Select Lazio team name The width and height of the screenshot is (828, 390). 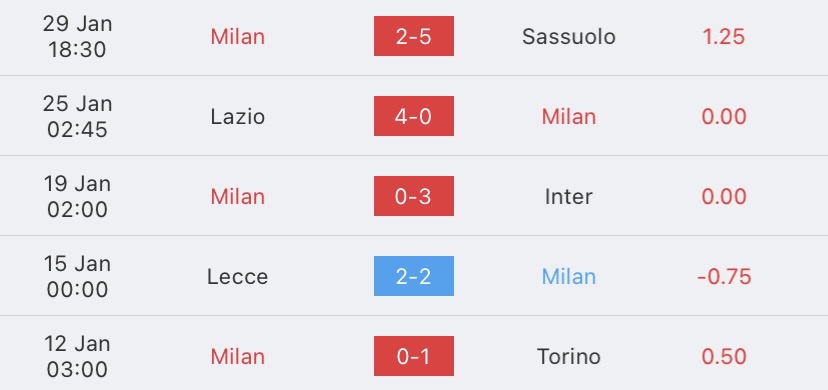click(238, 117)
